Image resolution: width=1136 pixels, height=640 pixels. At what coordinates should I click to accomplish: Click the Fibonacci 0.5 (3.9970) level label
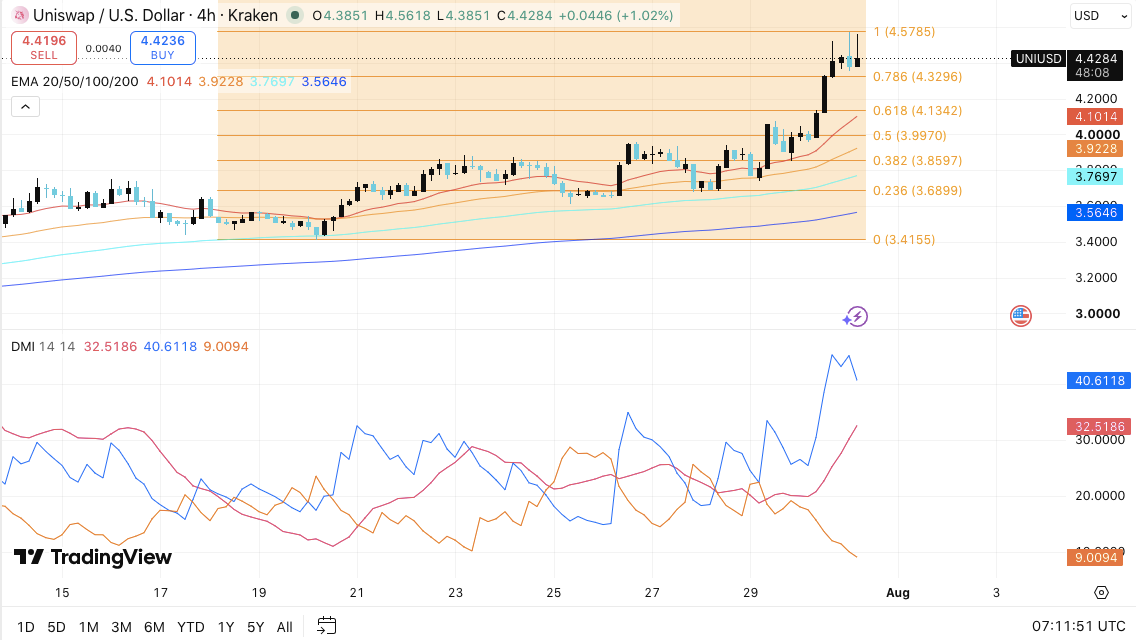click(x=910, y=136)
